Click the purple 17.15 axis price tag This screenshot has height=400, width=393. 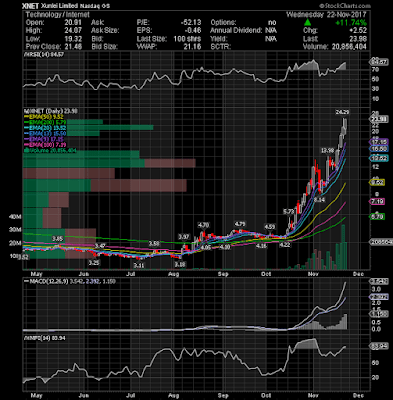(x=379, y=142)
